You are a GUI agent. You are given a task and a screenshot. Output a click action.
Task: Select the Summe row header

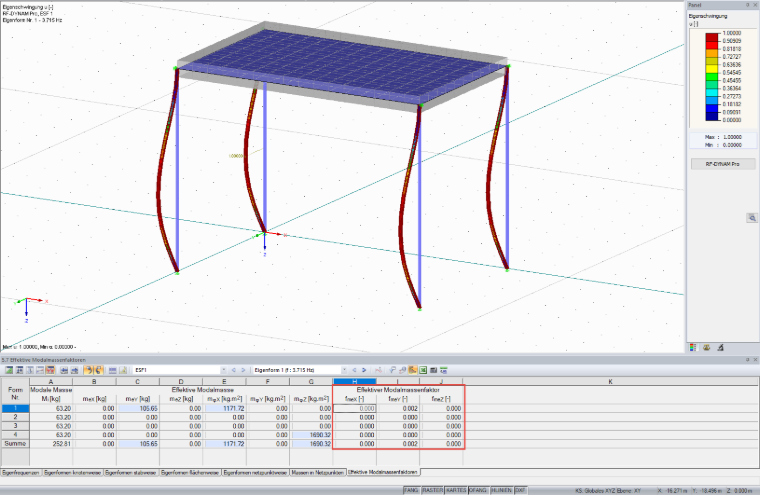click(x=15, y=444)
